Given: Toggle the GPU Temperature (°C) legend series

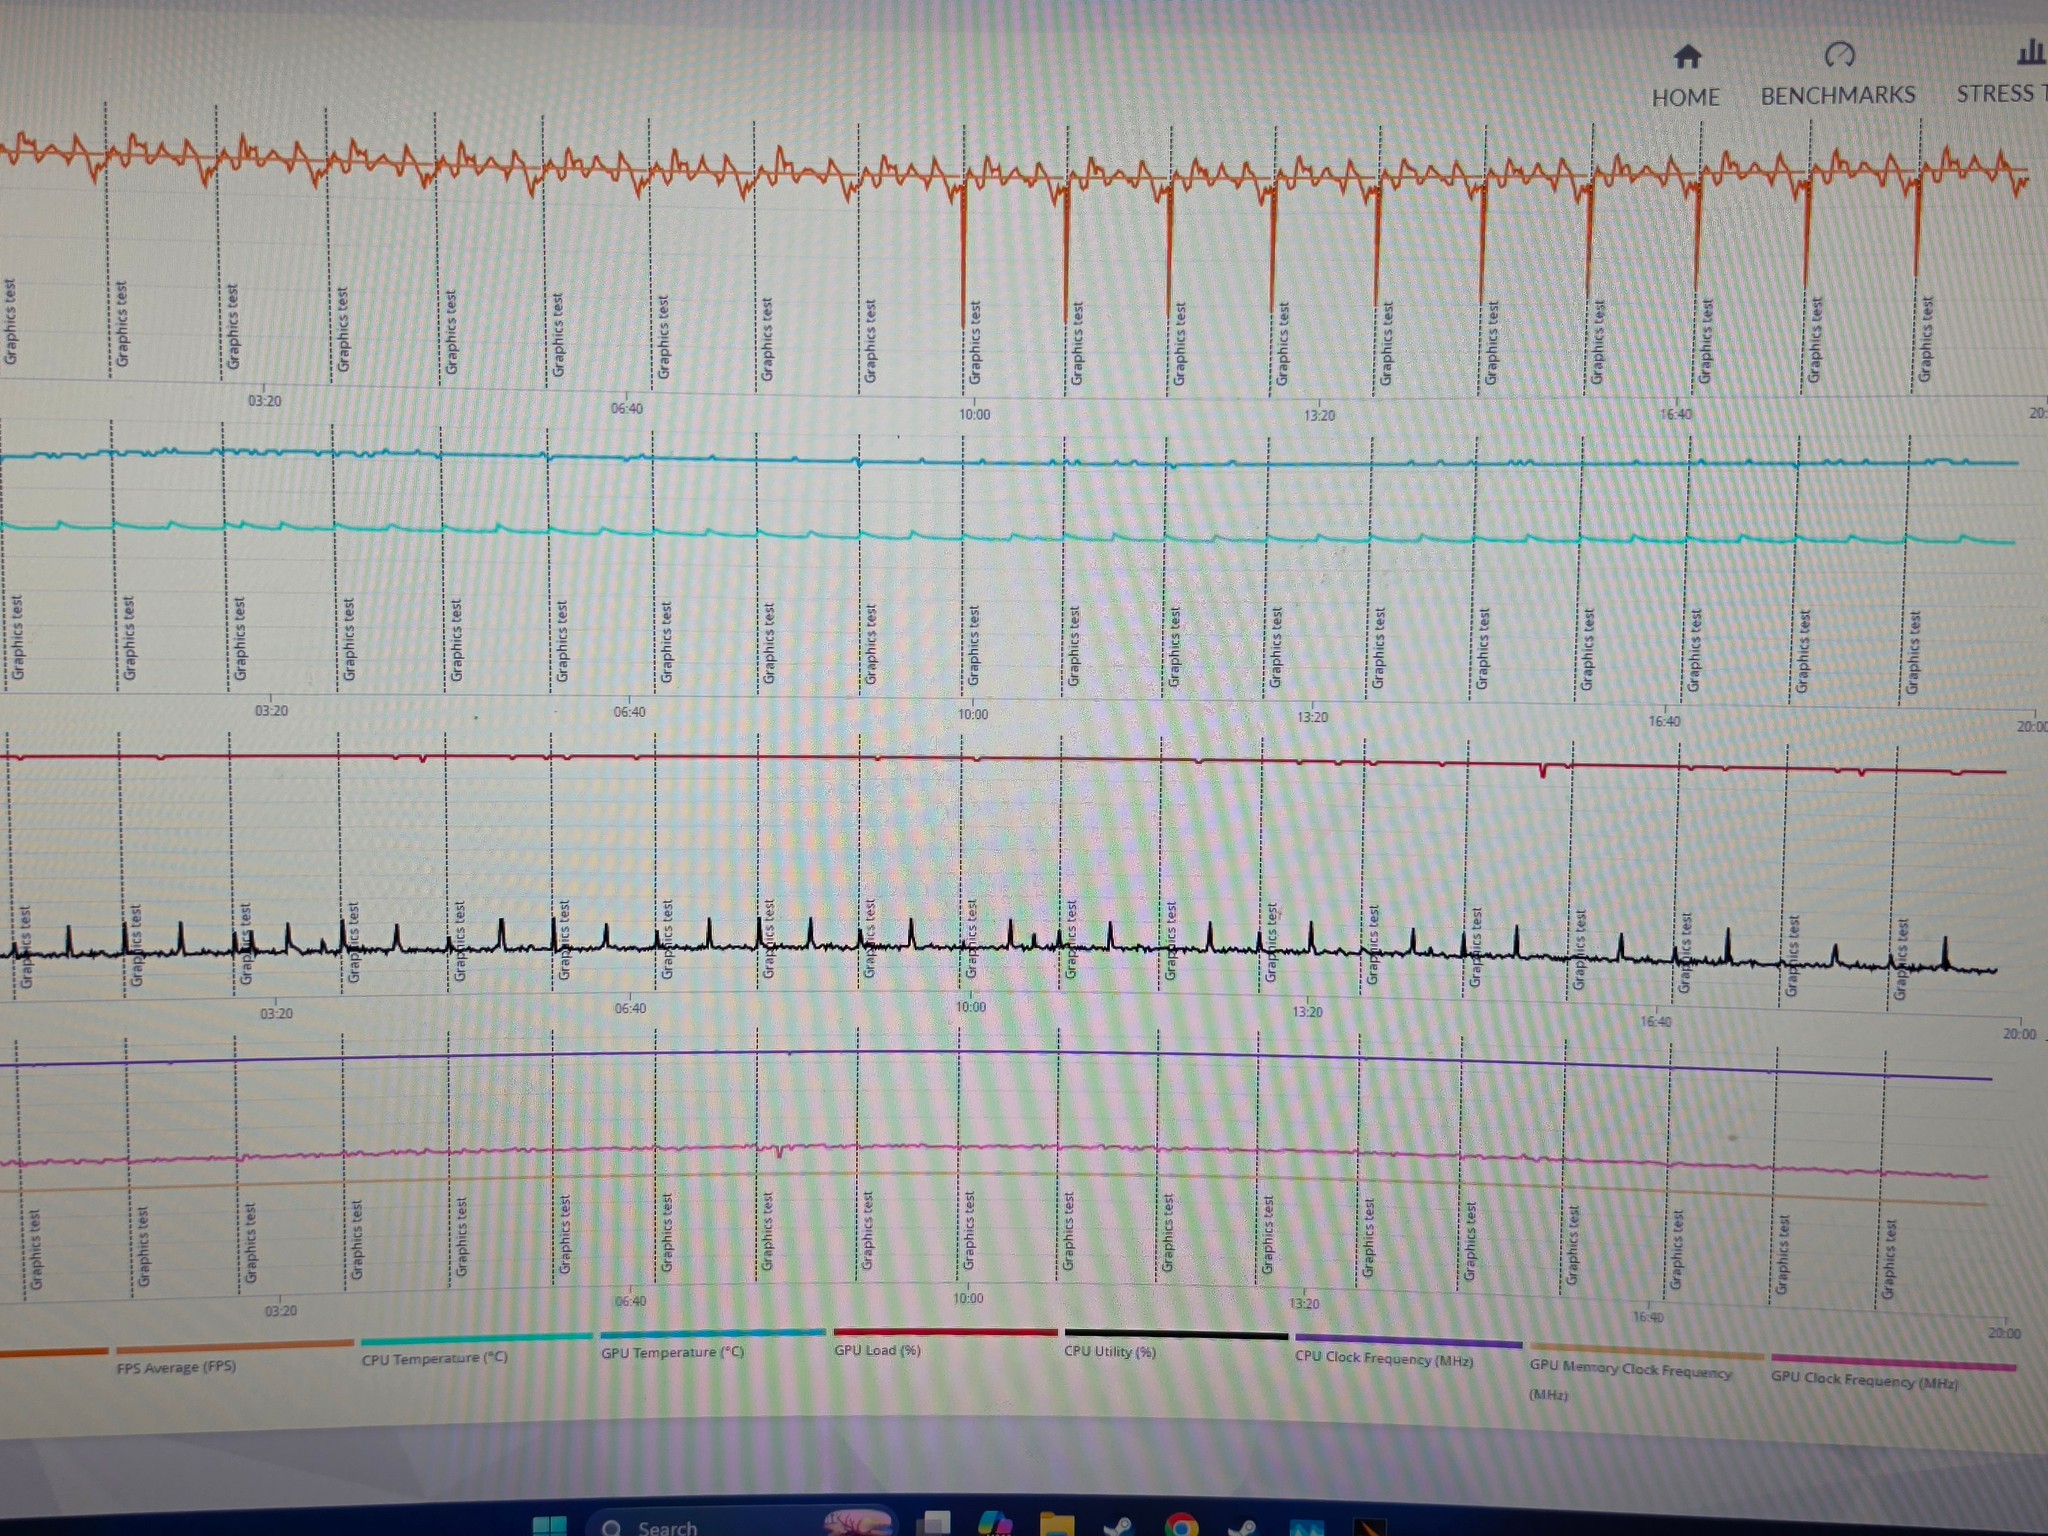Looking at the screenshot, I should [672, 1352].
